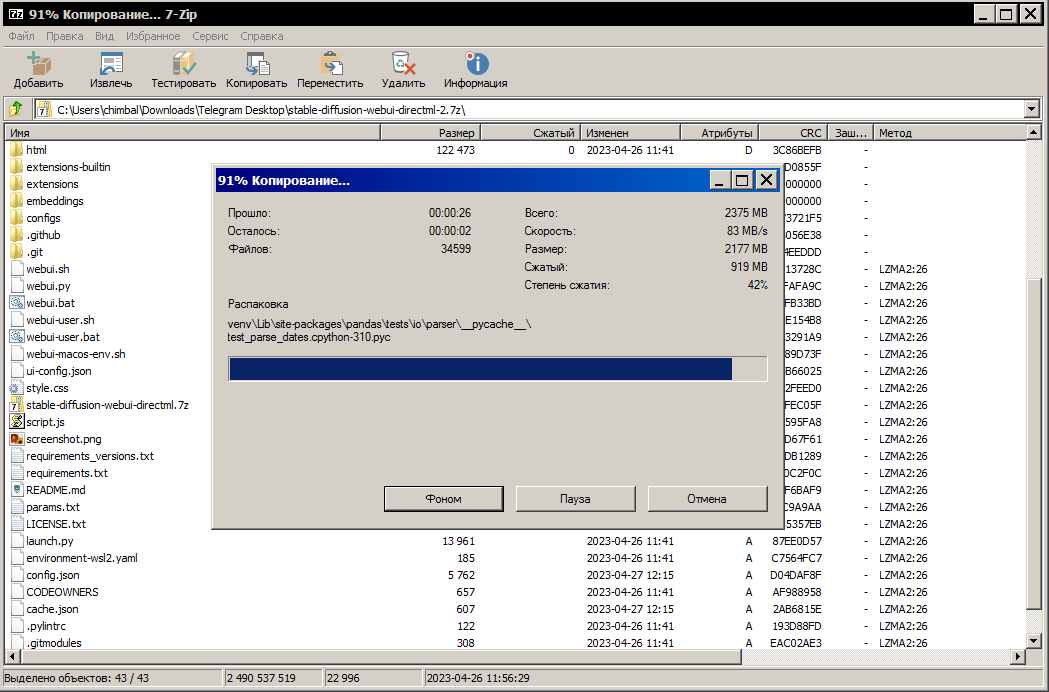Sort by the Изменен column header
The height and width of the screenshot is (692, 1049).
630,133
